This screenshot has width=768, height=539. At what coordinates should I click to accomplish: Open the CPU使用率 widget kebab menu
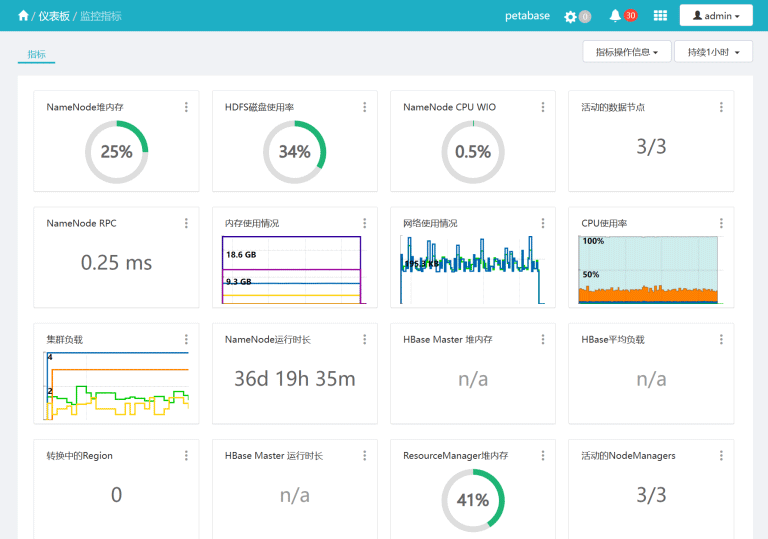point(721,223)
